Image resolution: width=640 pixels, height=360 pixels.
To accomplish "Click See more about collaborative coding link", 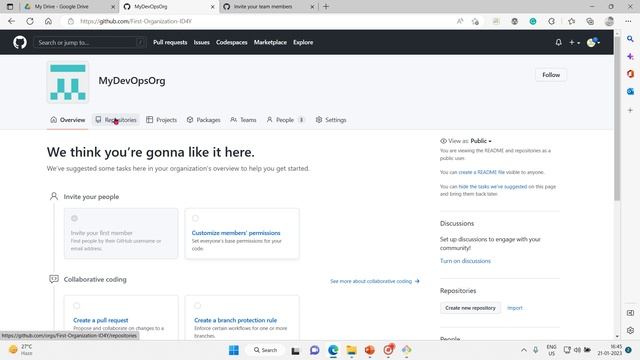I will [x=375, y=281].
